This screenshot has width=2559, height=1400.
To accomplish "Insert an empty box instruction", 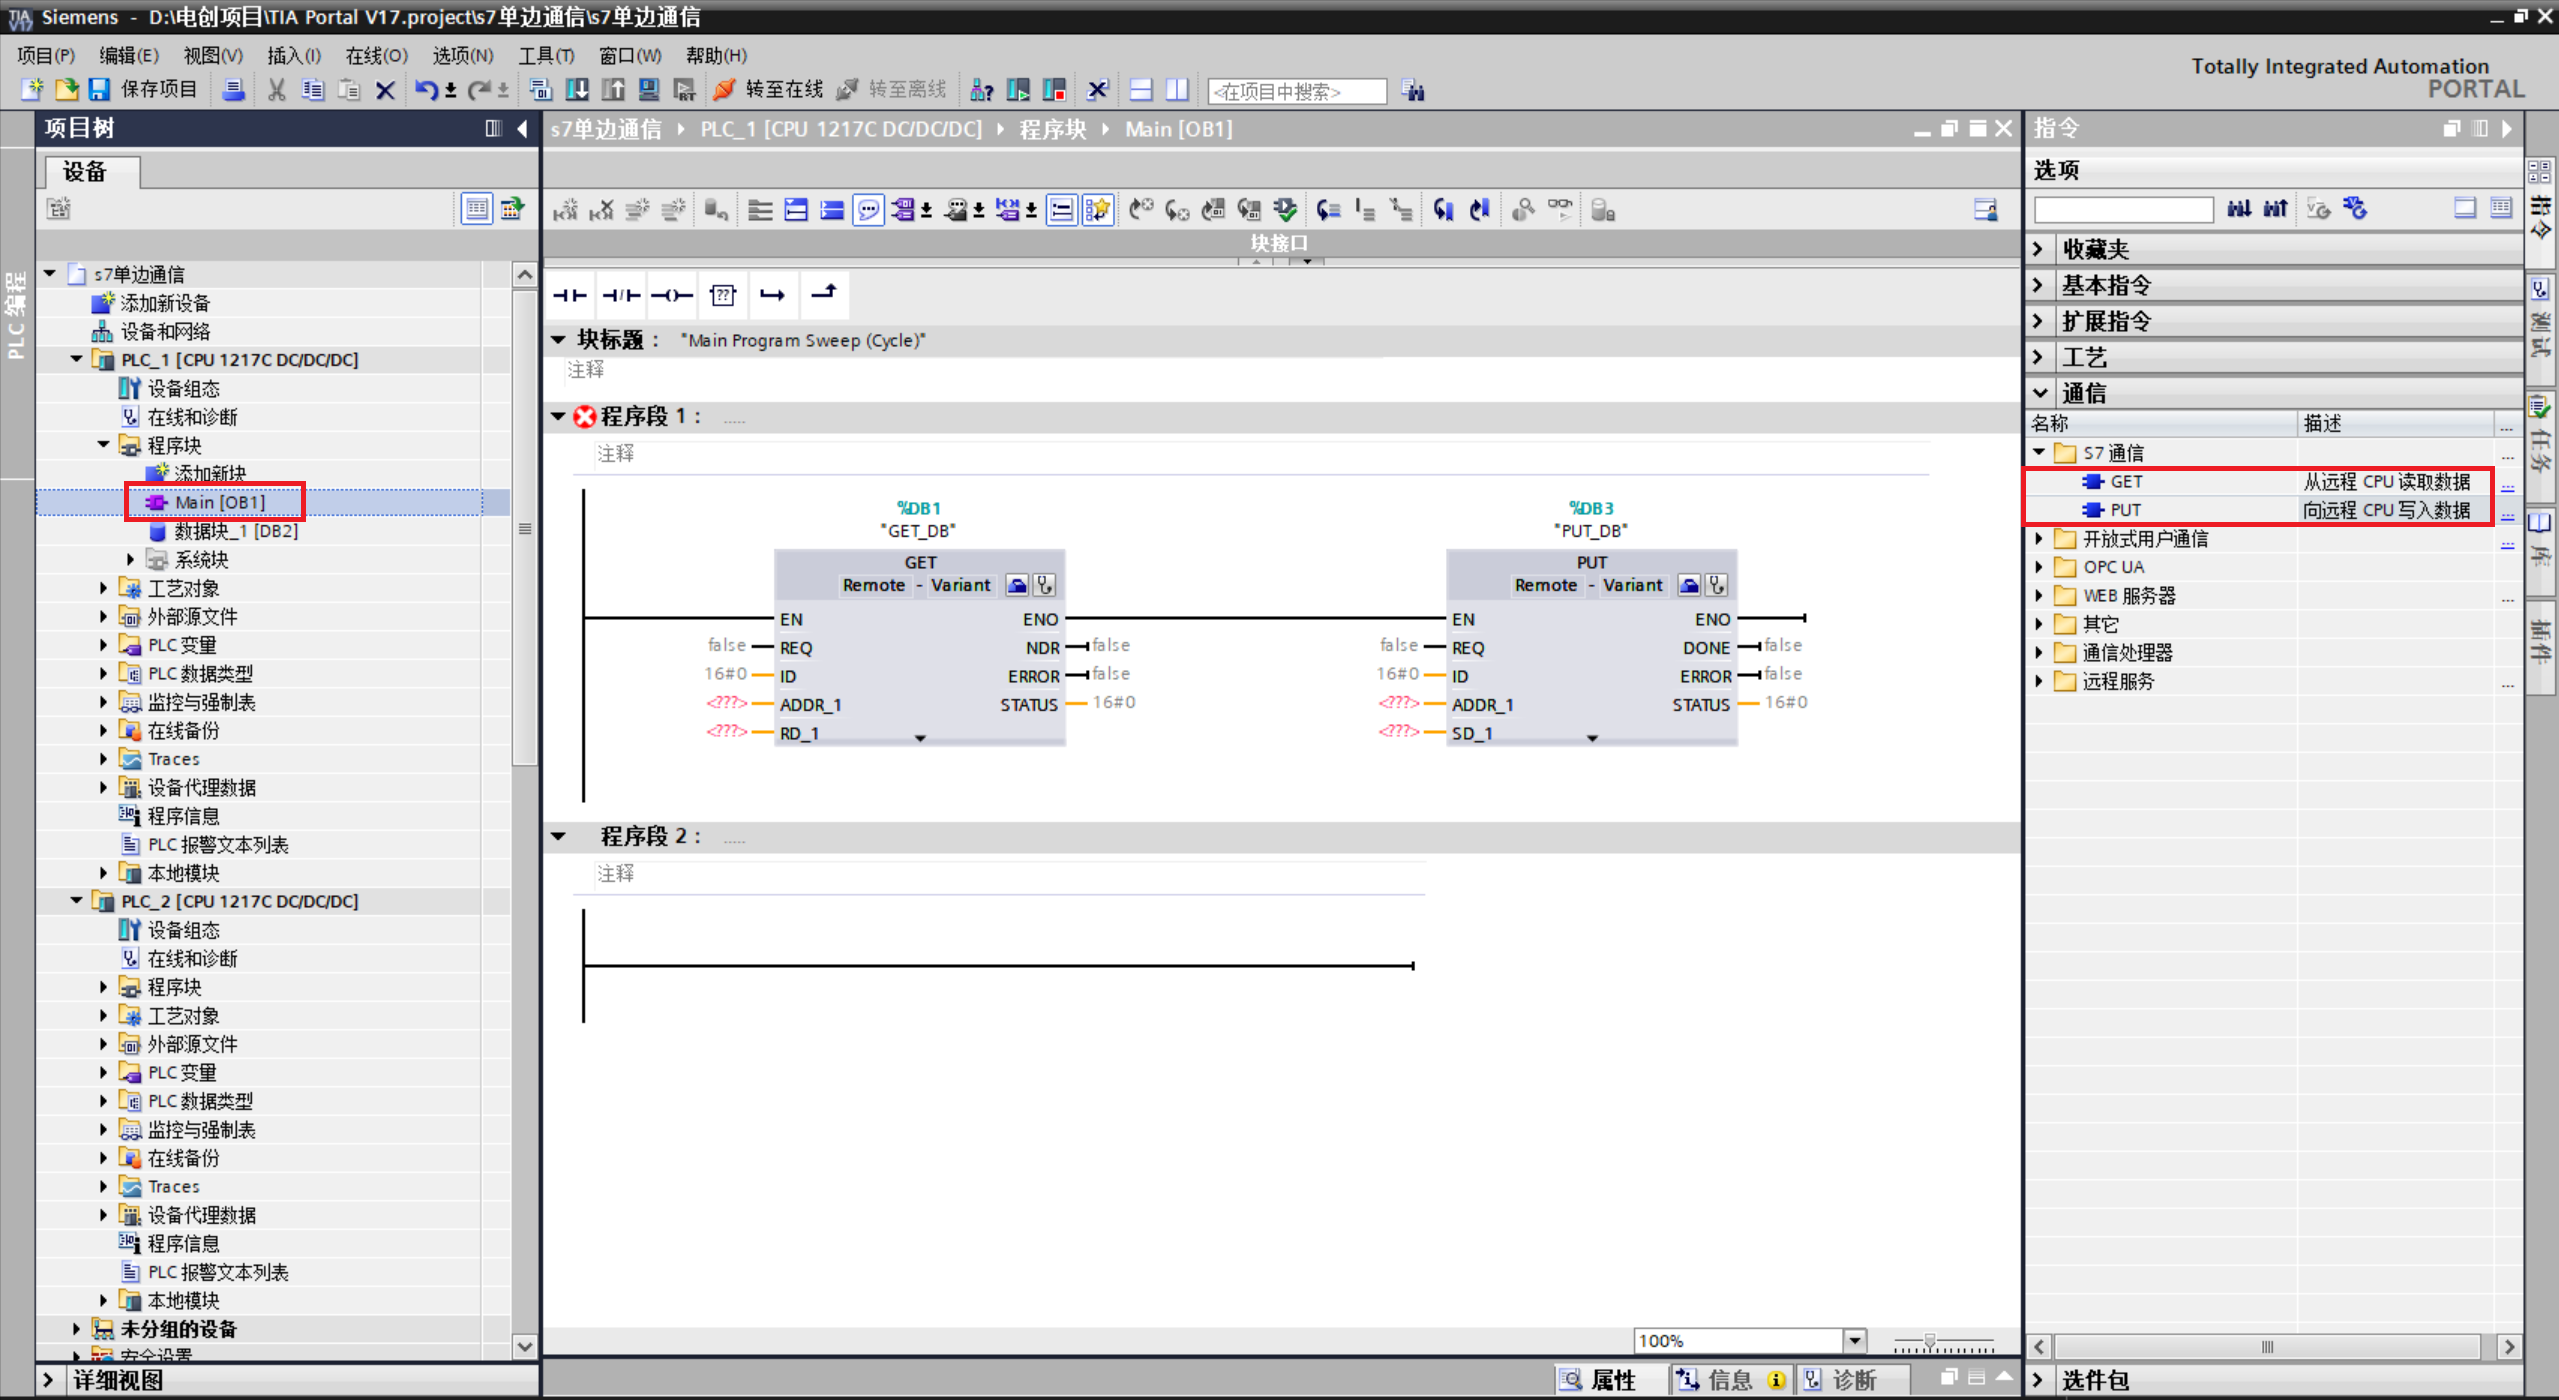I will 723,295.
